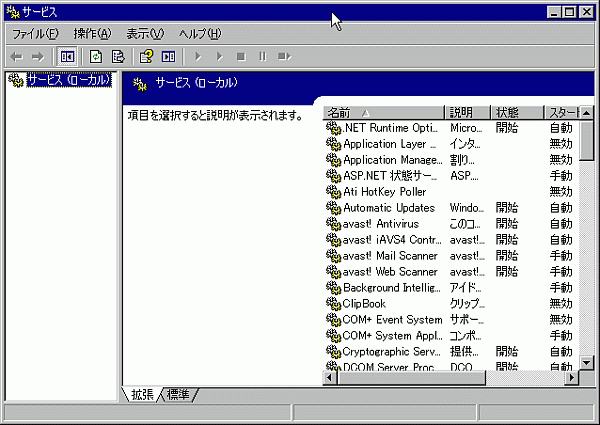Toggle the console tree show/hide icon
Viewport: 600px width, 425px height.
pos(67,57)
